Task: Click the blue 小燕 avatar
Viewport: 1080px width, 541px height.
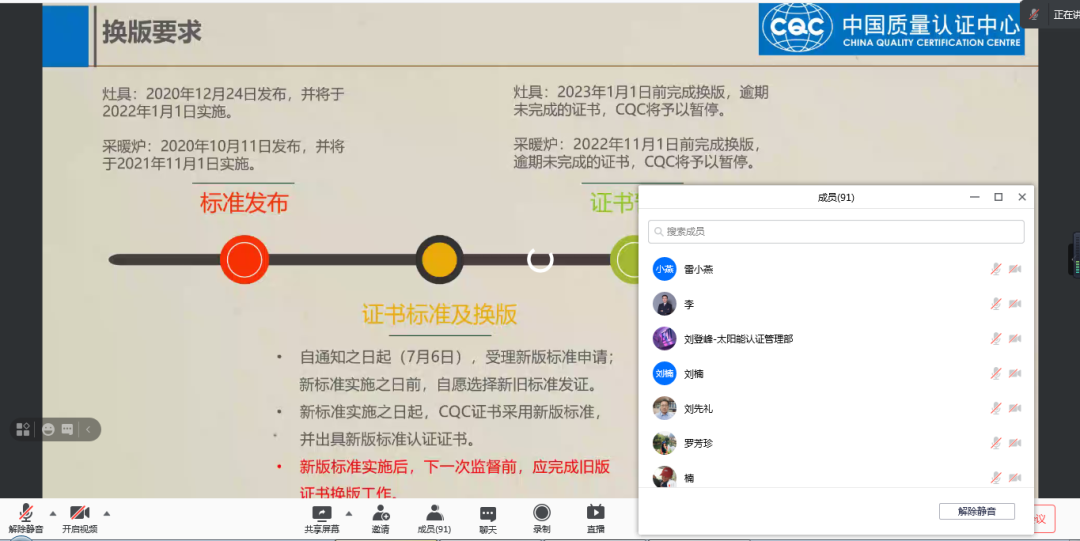Action: (665, 269)
